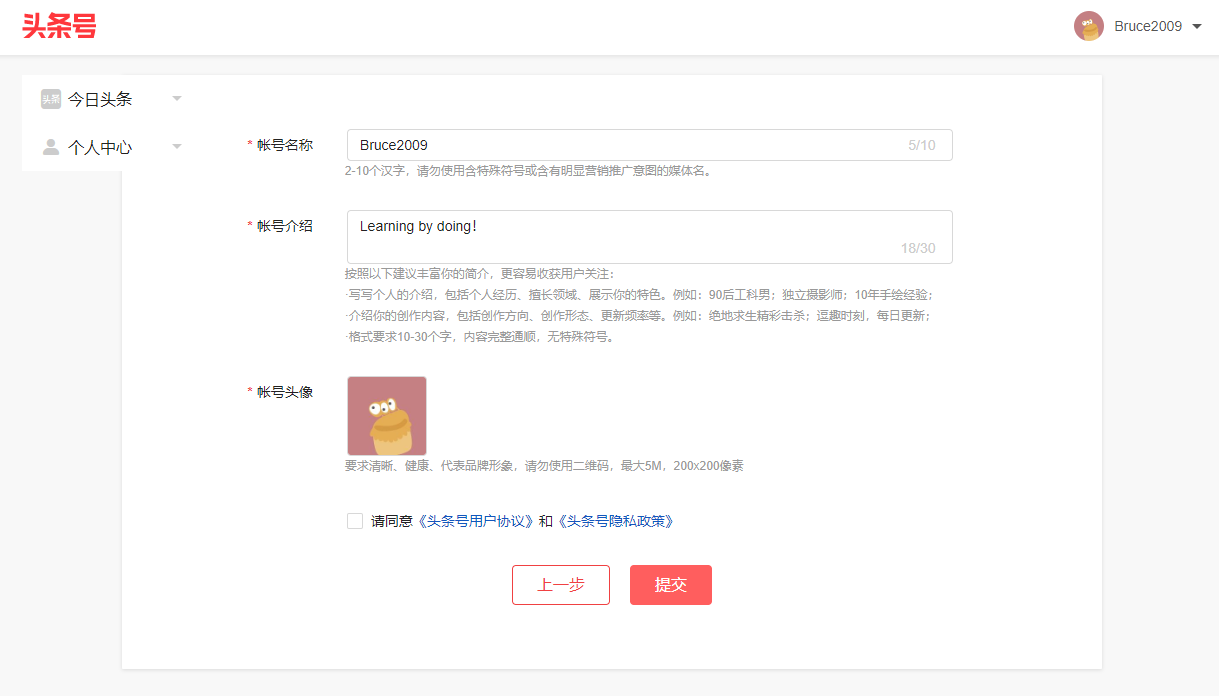Expand the 今日头条 sidebar arrow
The height and width of the screenshot is (696, 1219).
177,99
